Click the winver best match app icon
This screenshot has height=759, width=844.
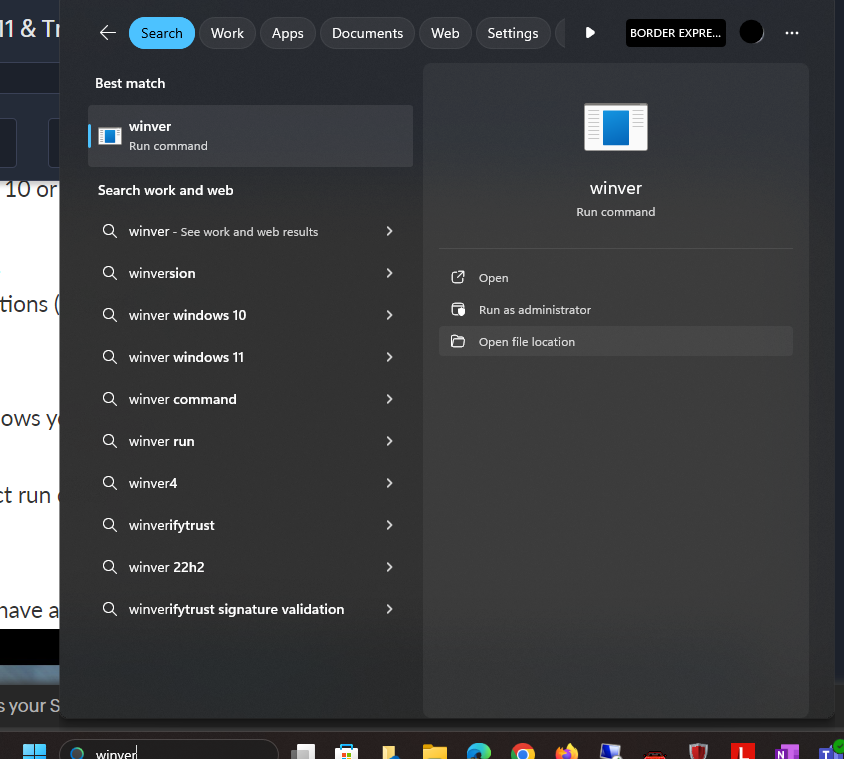coord(110,136)
